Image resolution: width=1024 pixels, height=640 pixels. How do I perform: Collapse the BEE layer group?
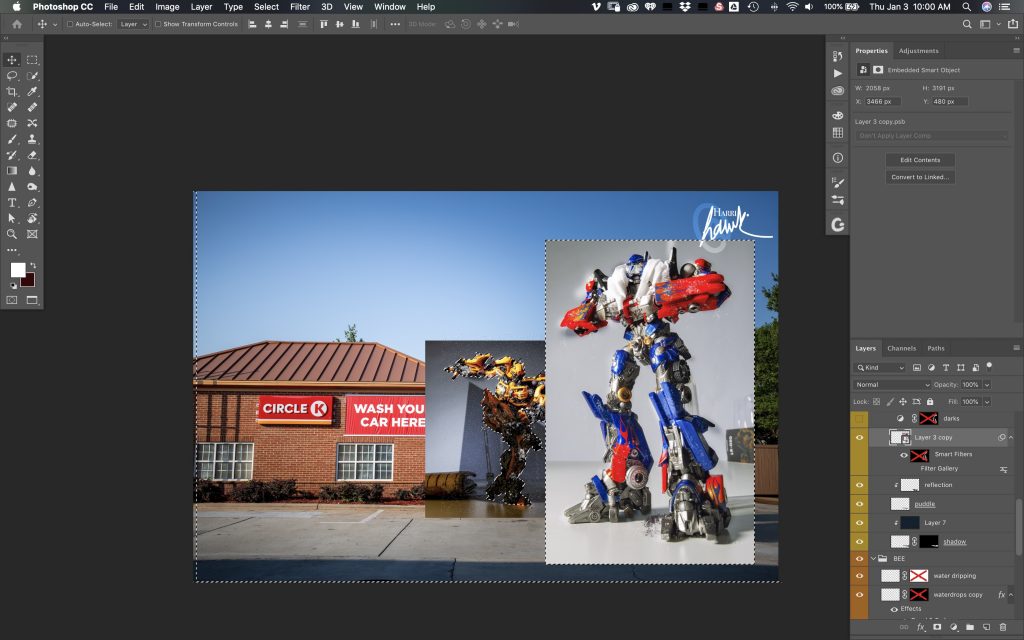pos(874,559)
